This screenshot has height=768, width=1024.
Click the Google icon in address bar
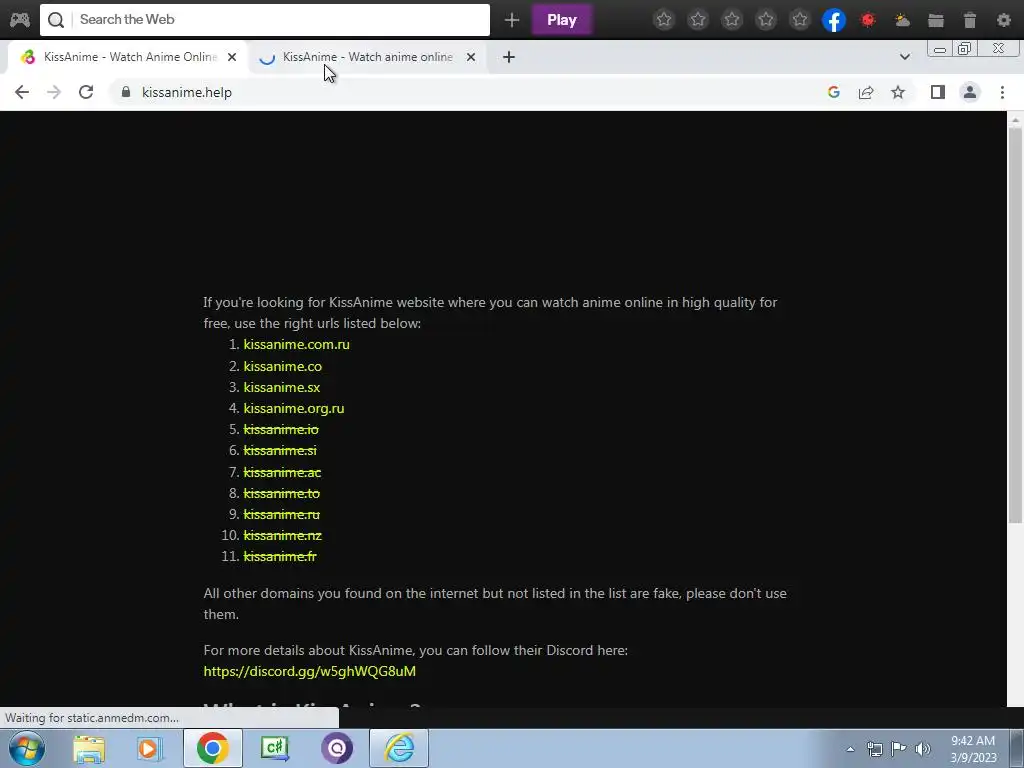(x=833, y=93)
